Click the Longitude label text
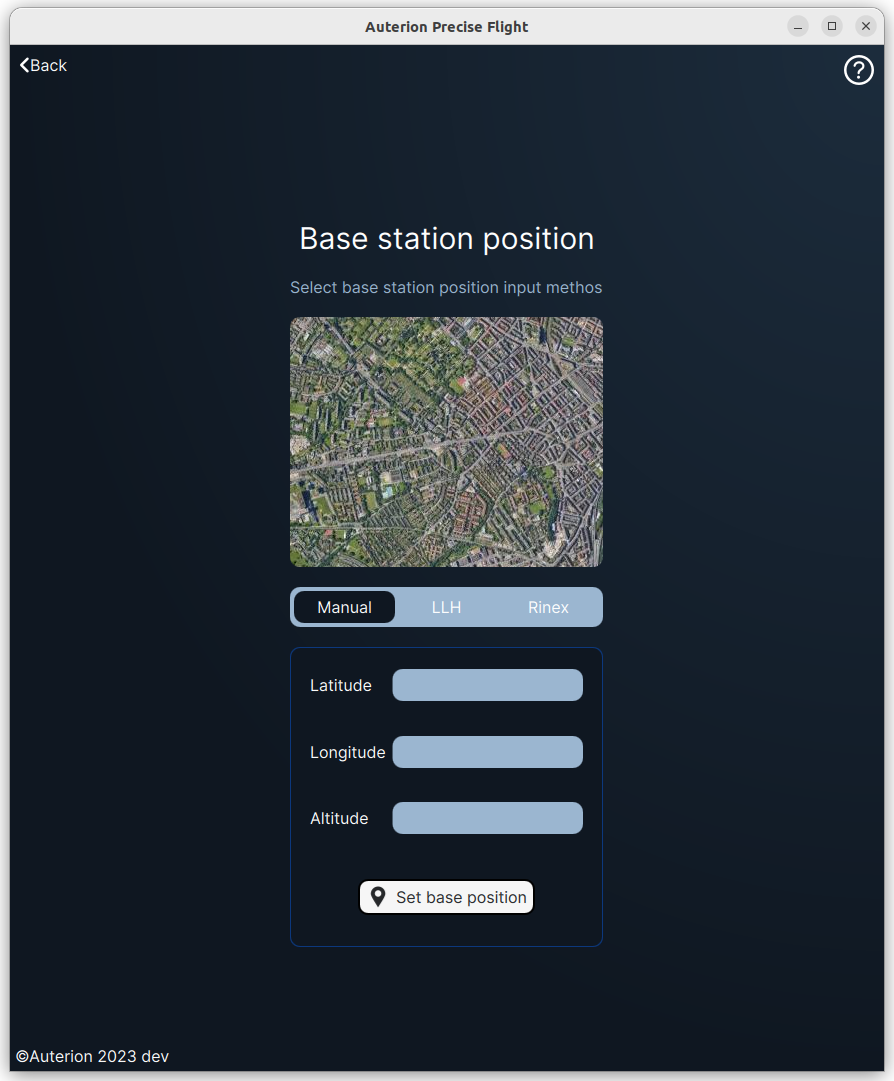Screen dimensions: 894x1081 [347, 752]
